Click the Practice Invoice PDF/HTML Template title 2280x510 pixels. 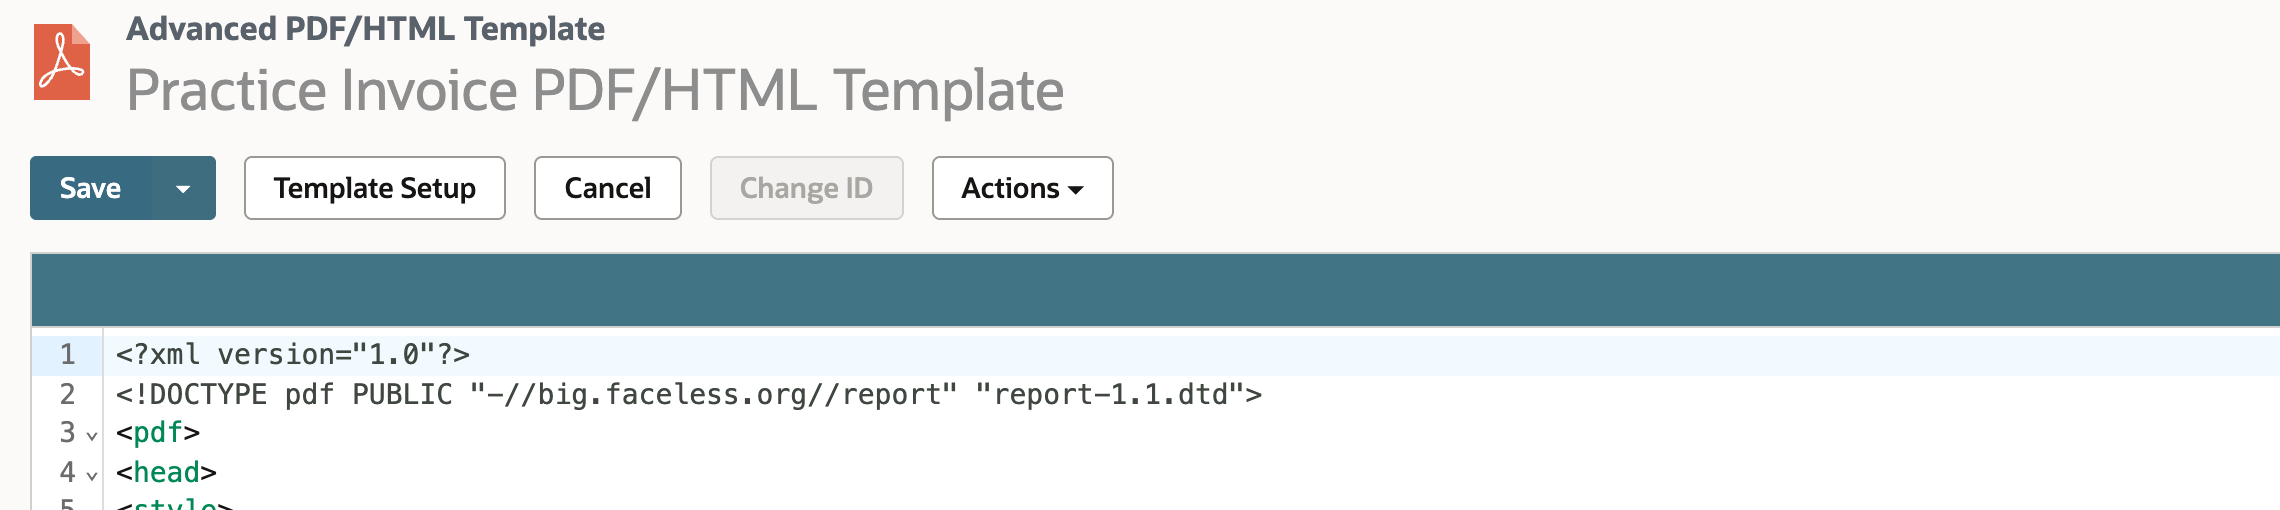coord(595,90)
